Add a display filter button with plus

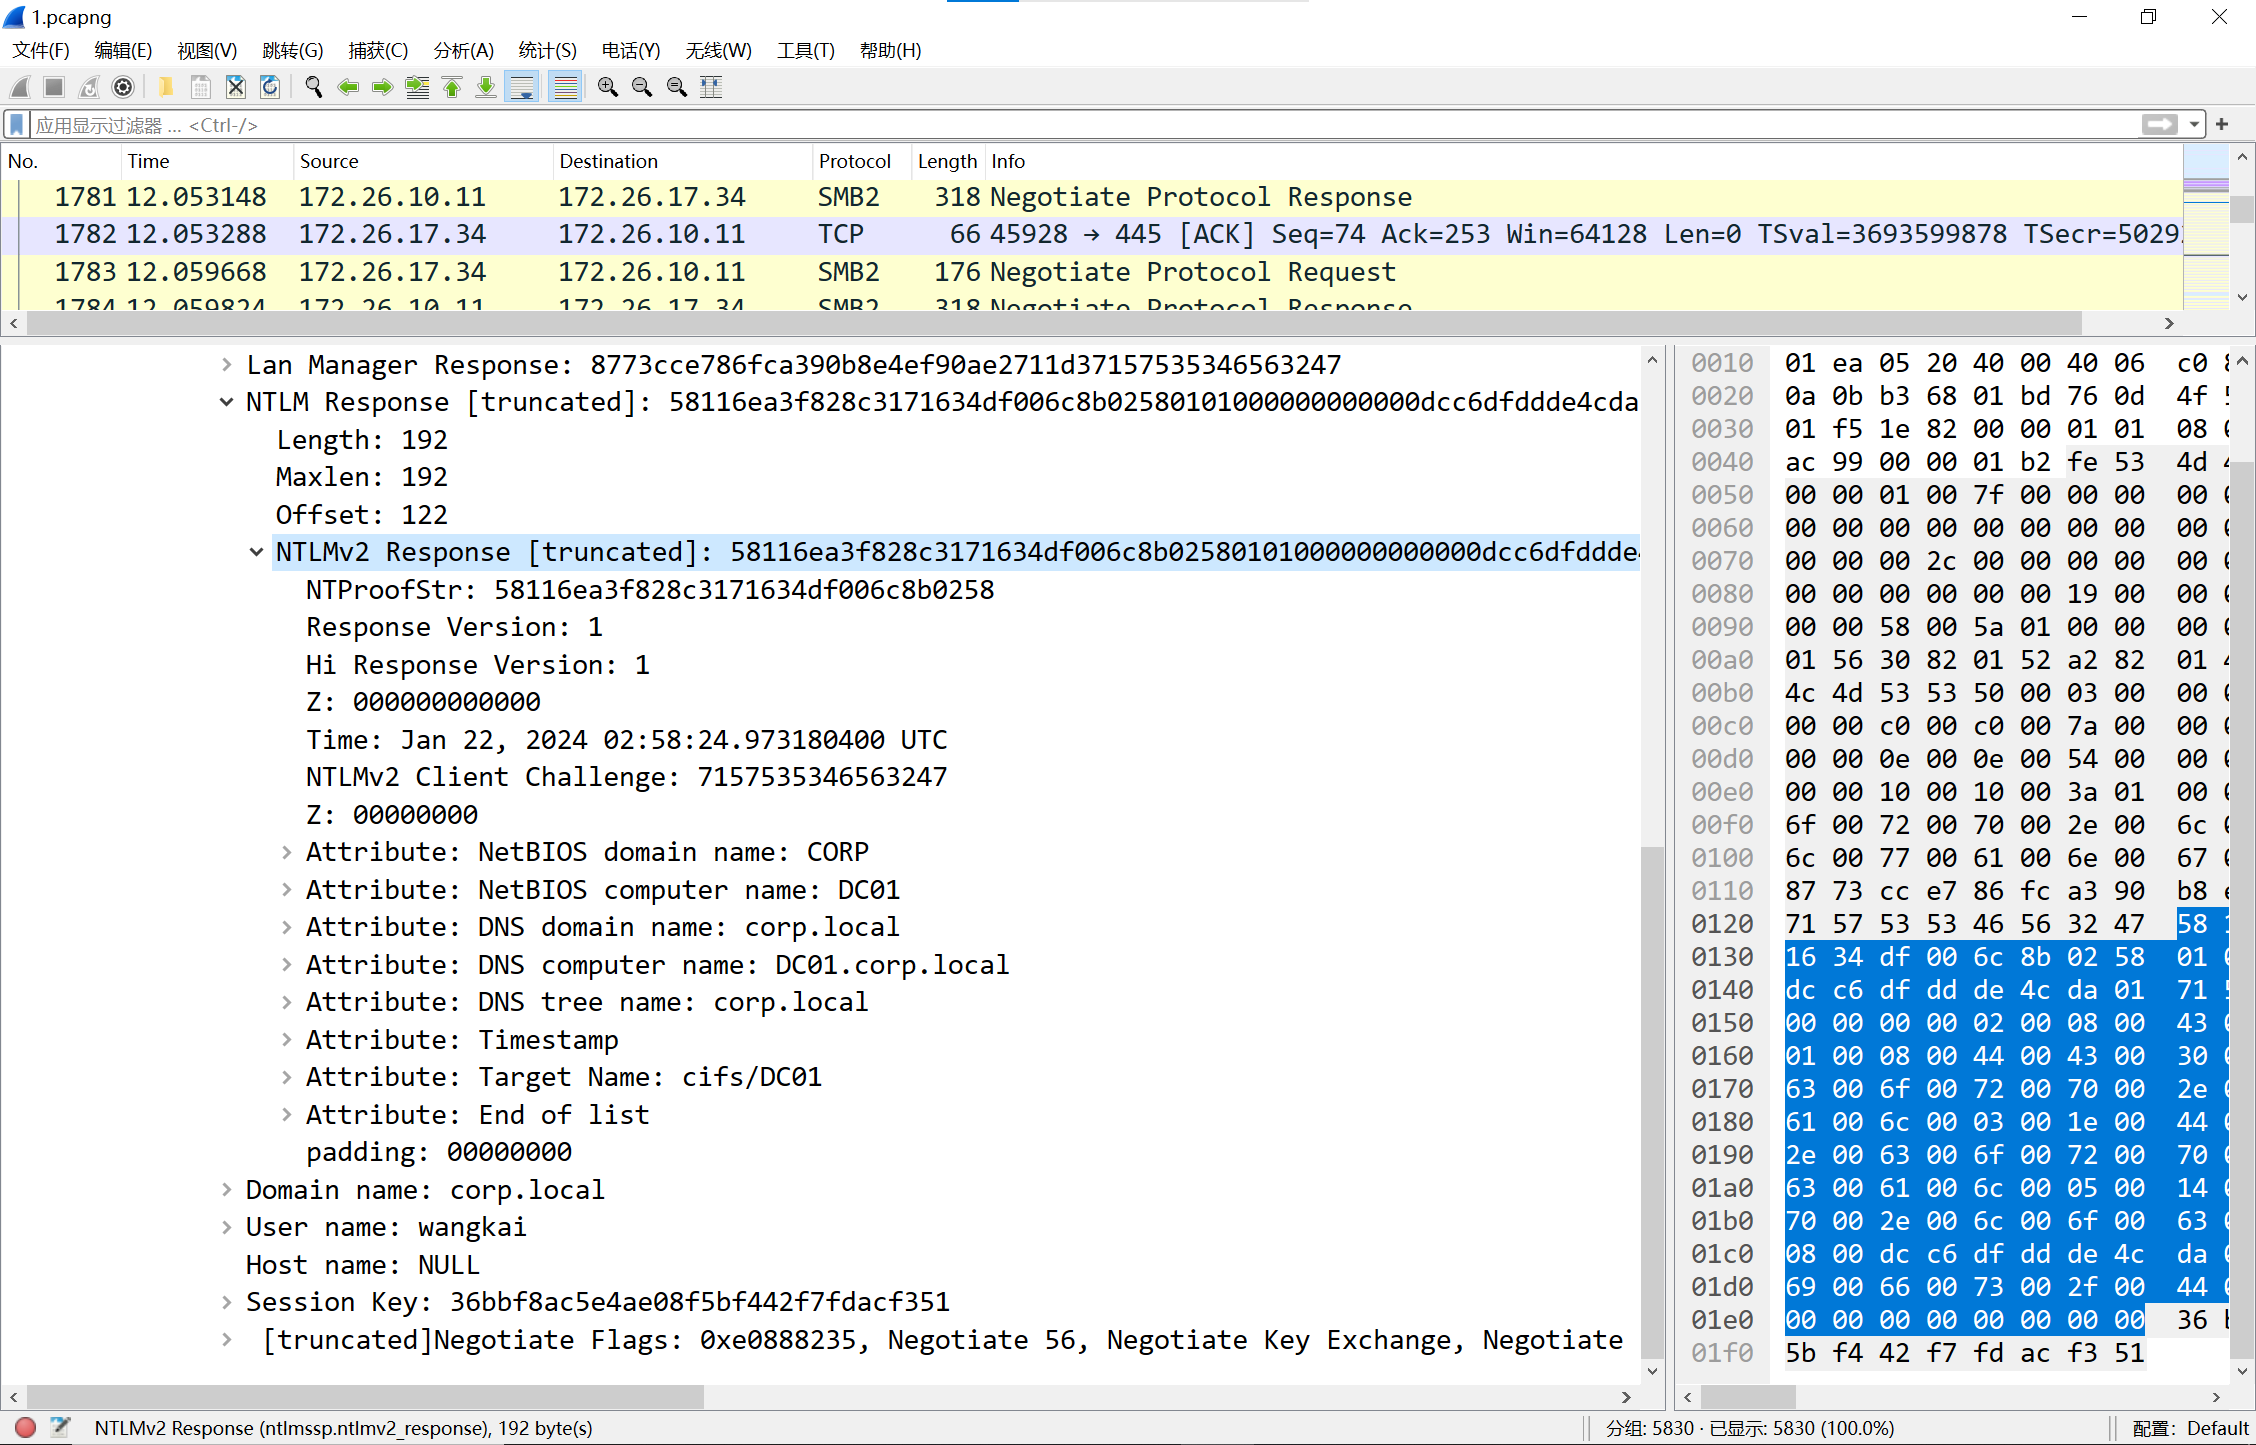2222,124
